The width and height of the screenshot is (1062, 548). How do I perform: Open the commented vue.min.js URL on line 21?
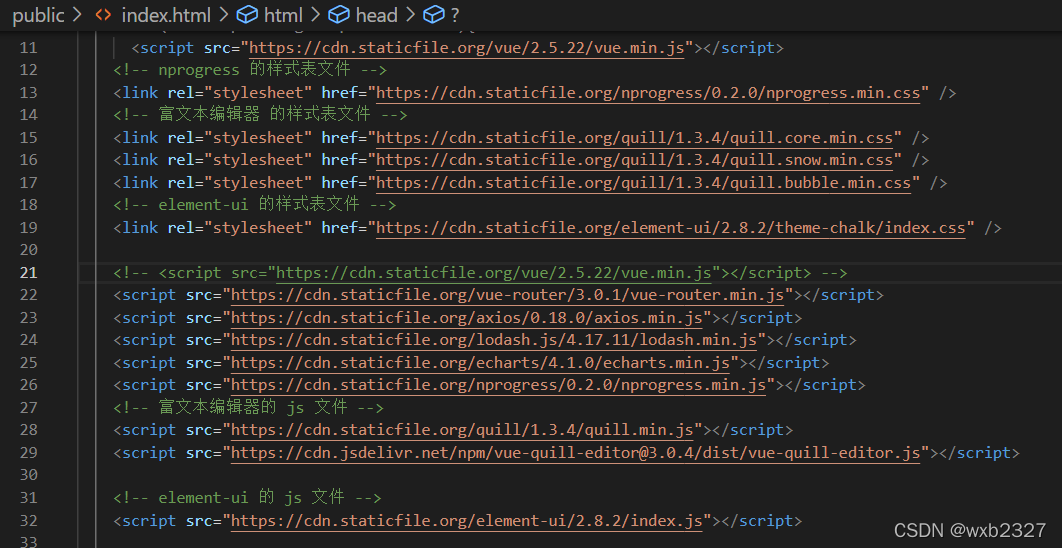[494, 272]
